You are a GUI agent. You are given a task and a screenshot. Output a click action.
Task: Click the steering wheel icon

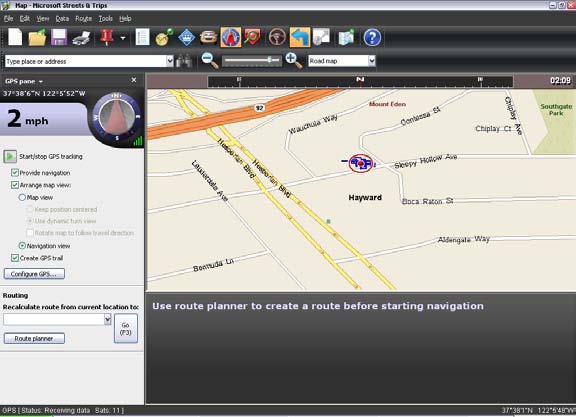tap(277, 37)
